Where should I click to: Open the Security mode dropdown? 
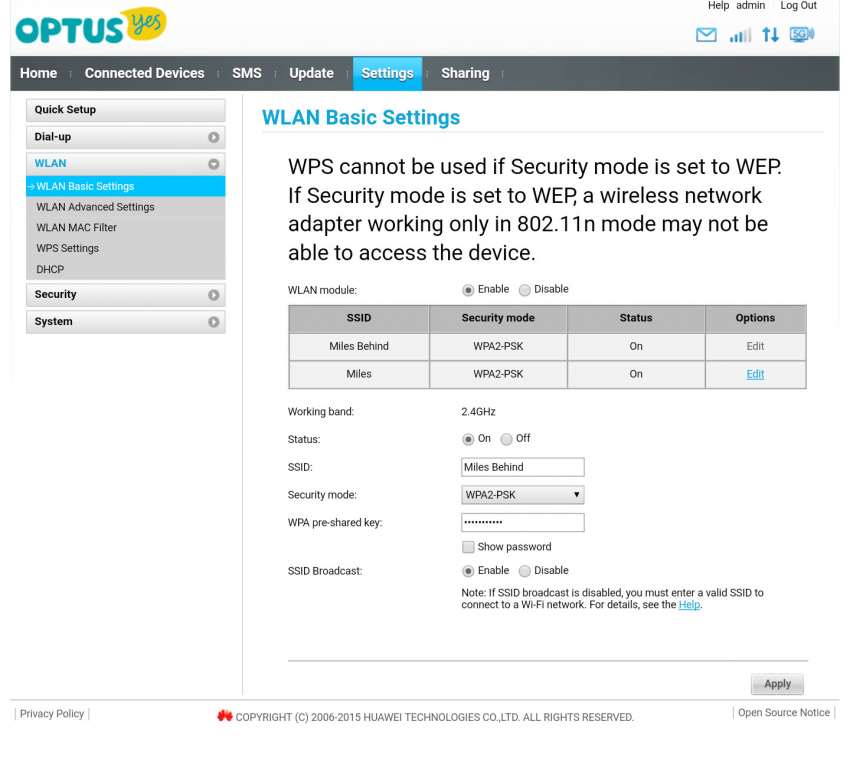(522, 494)
